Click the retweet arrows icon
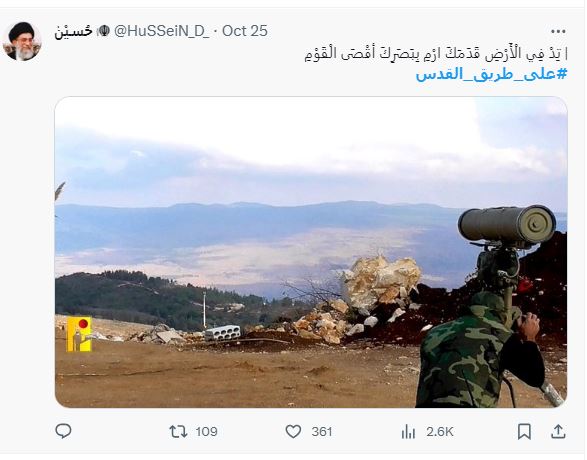Viewport: 587px width, 460px height. (178, 432)
